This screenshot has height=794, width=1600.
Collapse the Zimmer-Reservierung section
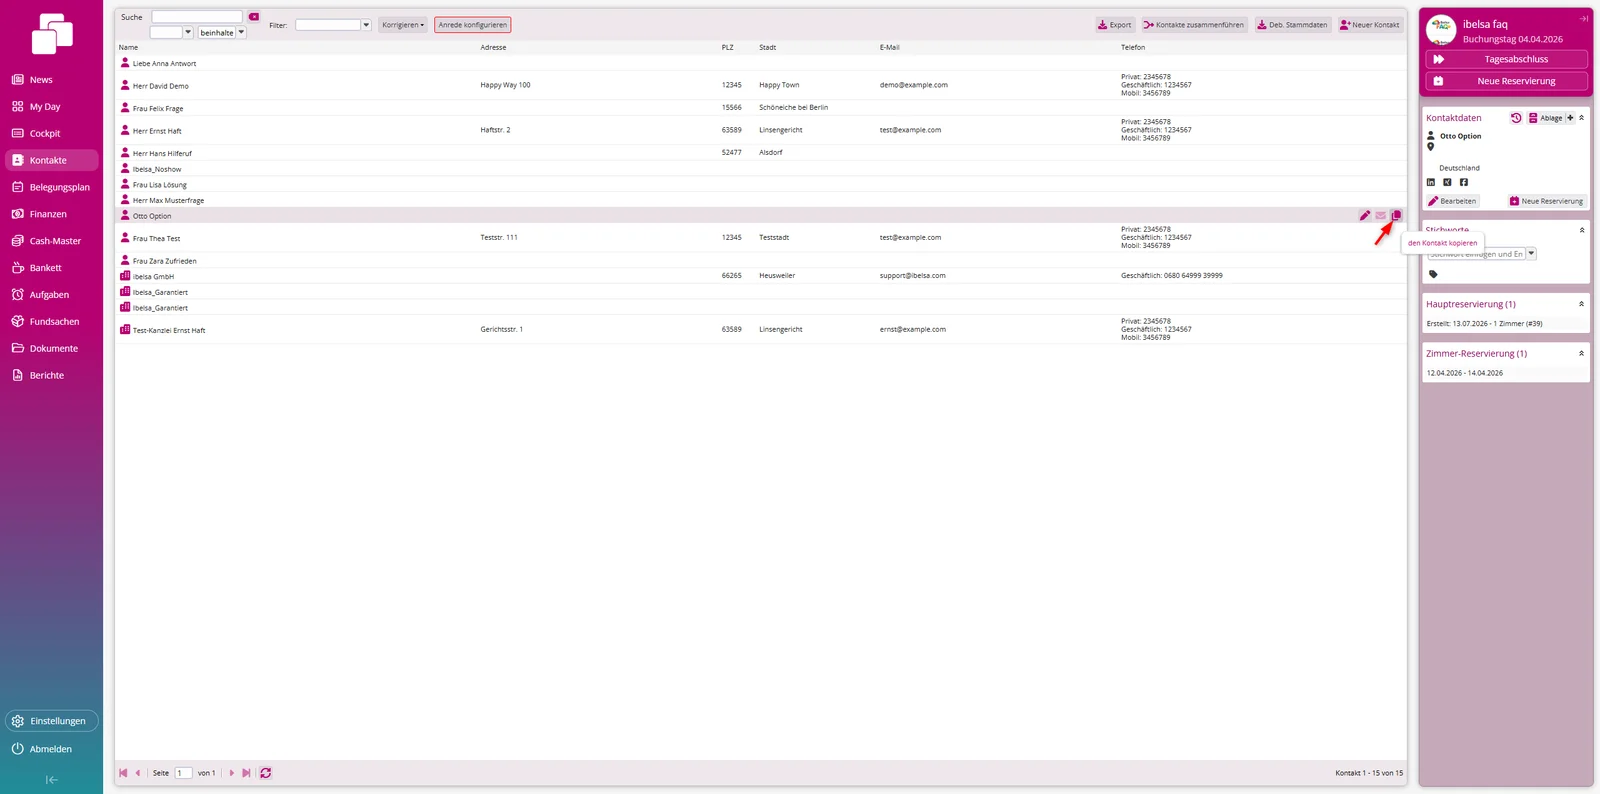click(x=1582, y=353)
